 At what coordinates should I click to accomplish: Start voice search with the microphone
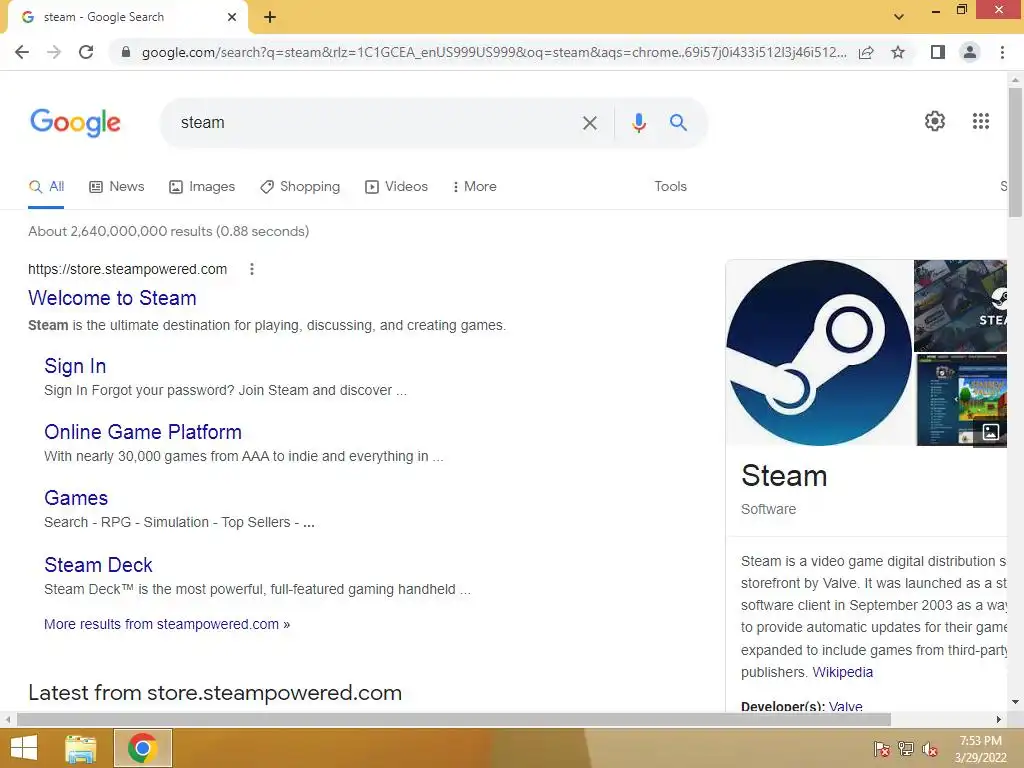tap(639, 123)
